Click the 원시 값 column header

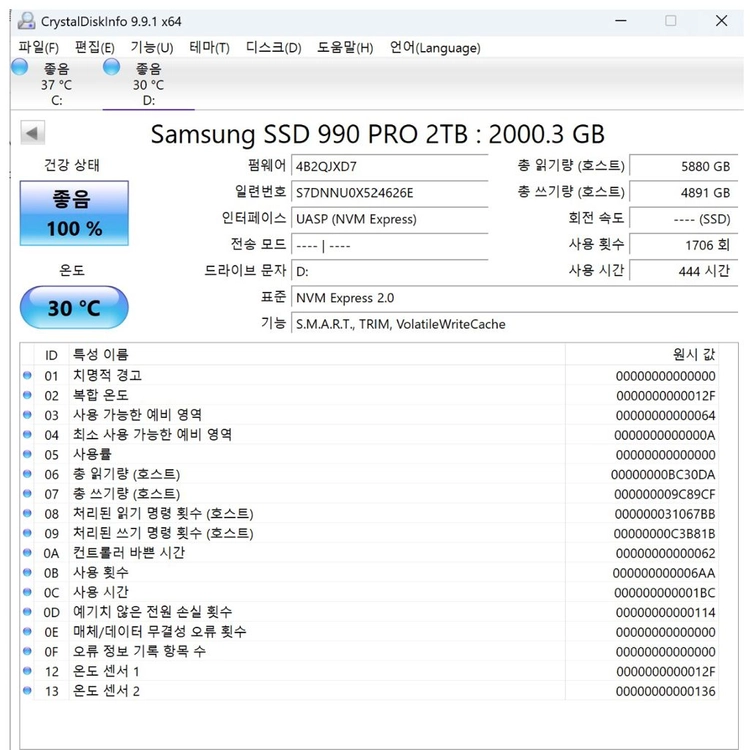[641, 355]
